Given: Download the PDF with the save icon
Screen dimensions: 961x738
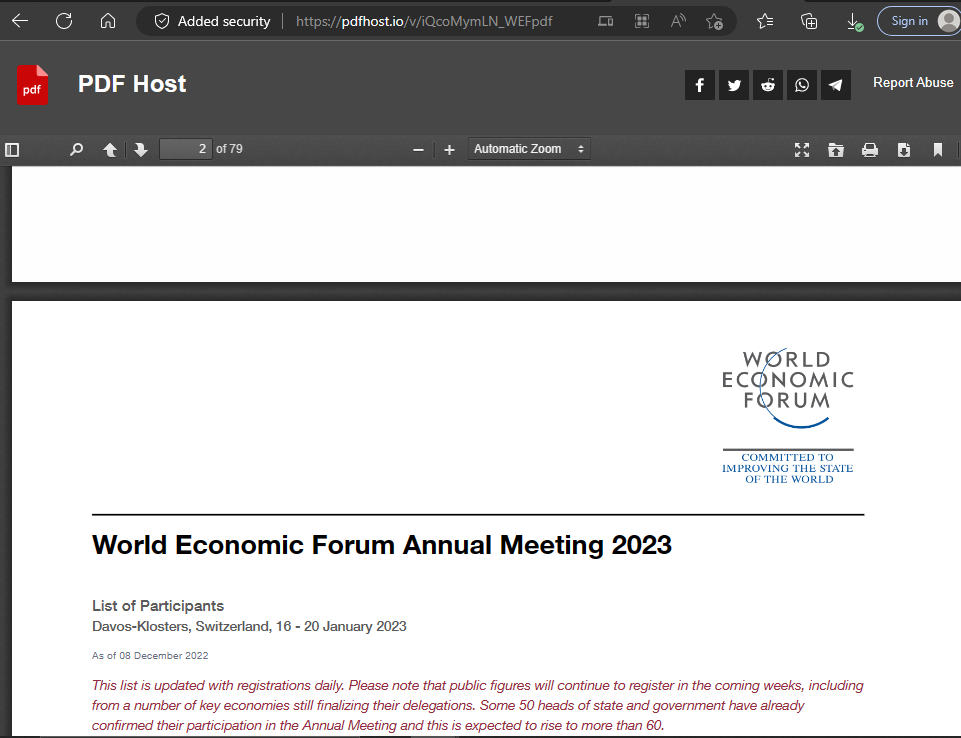Looking at the screenshot, I should click(x=904, y=150).
